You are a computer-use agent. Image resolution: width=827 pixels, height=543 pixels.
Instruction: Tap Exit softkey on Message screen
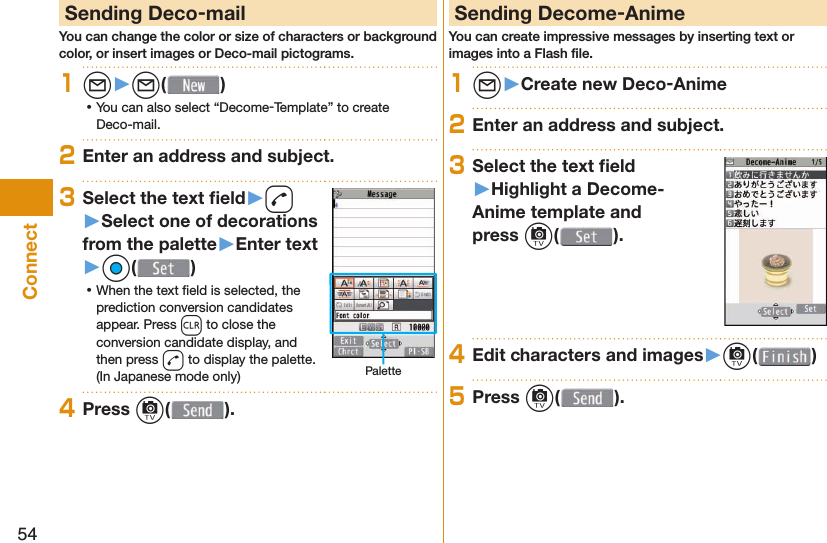coord(348,341)
